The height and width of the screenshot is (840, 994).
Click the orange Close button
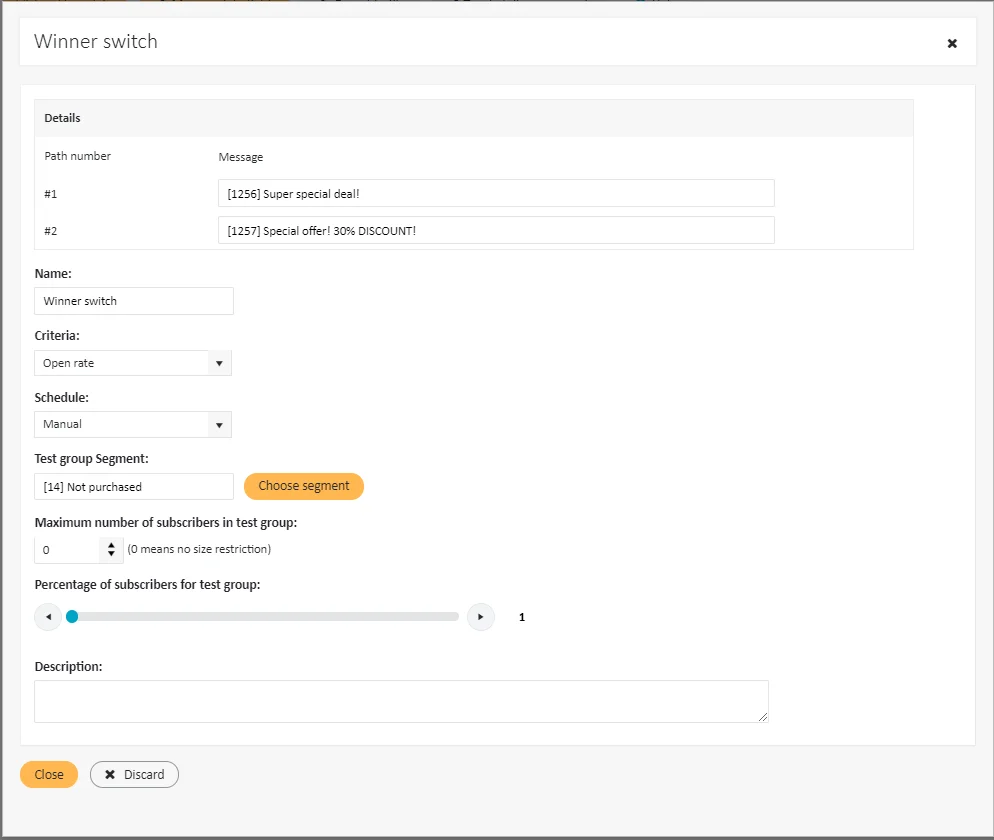49,775
